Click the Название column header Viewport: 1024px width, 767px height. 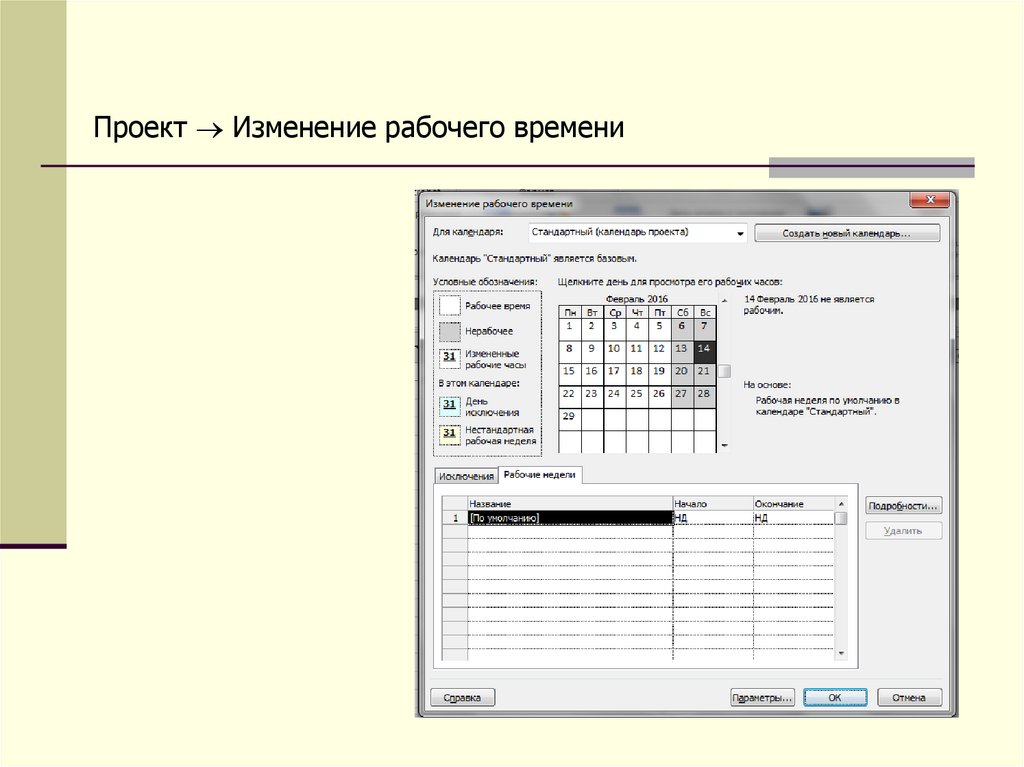pyautogui.click(x=570, y=504)
